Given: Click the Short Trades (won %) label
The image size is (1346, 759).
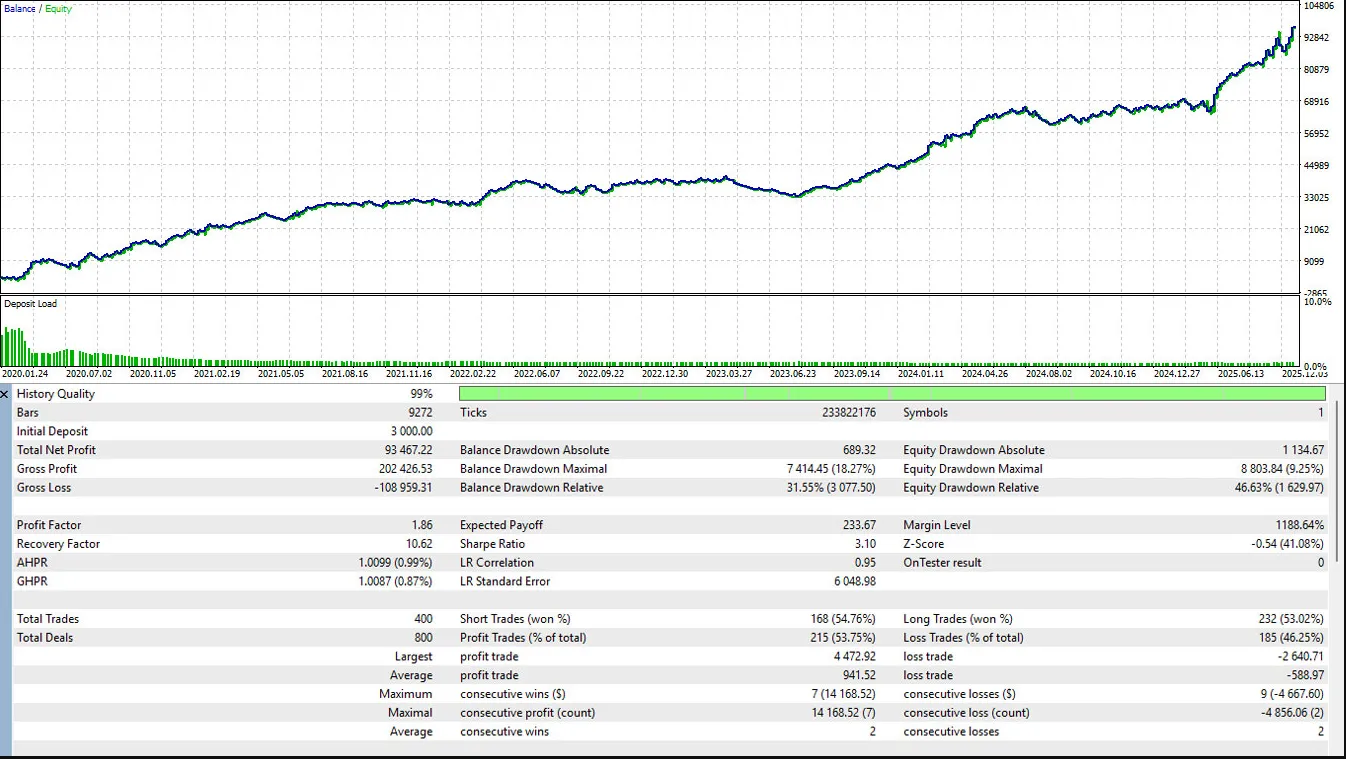Looking at the screenshot, I should coord(515,619).
